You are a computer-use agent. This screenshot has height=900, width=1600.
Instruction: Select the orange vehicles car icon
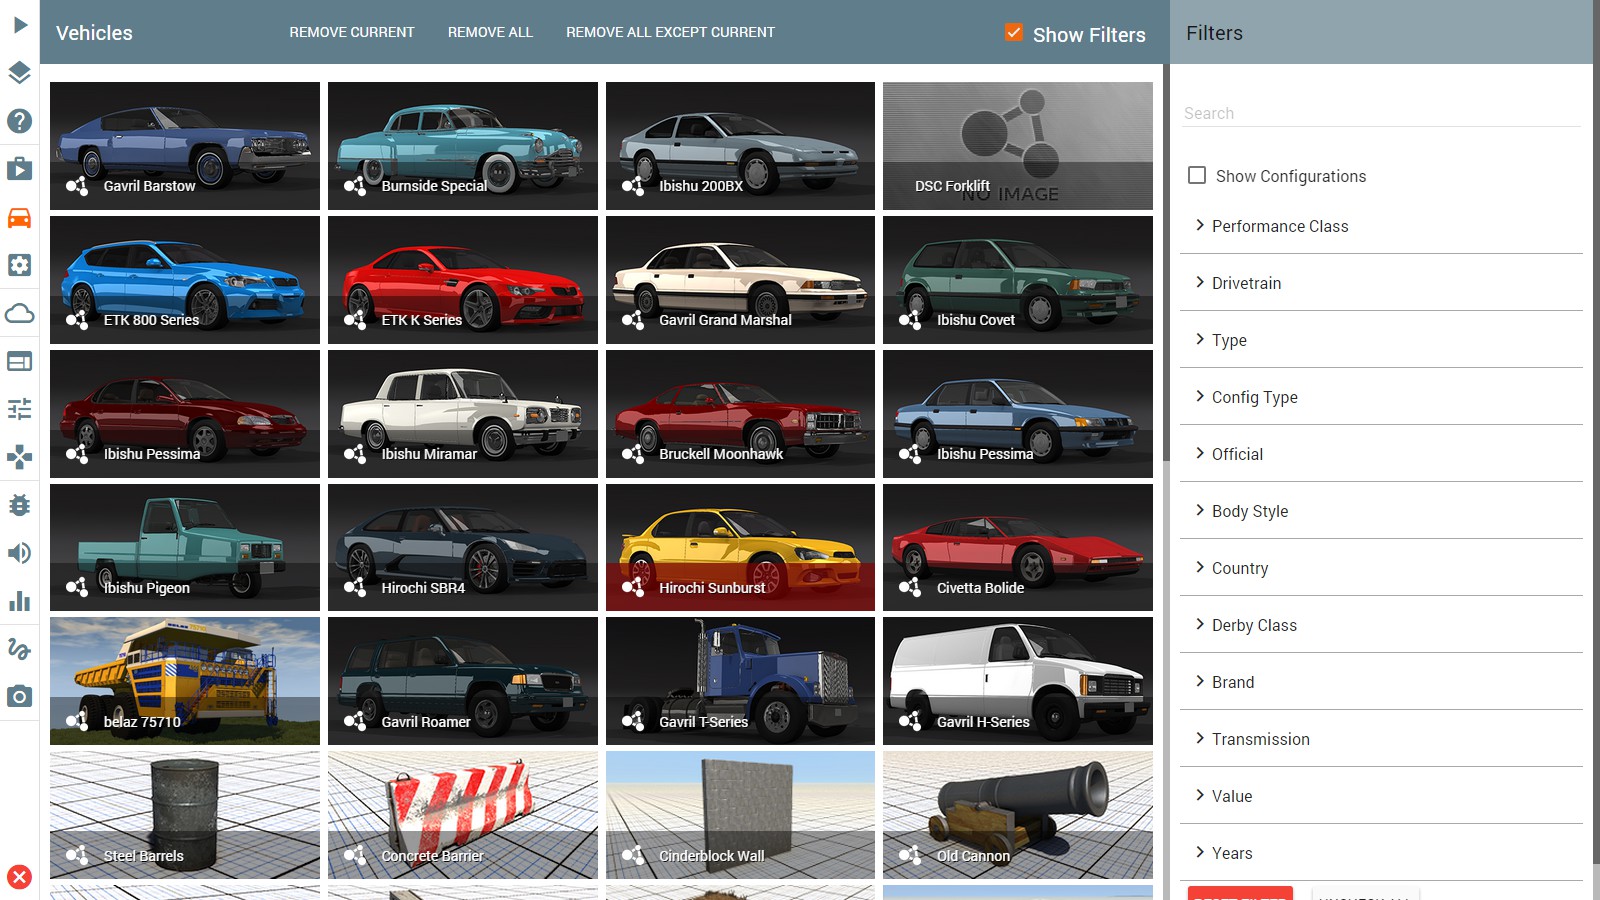pyautogui.click(x=19, y=217)
